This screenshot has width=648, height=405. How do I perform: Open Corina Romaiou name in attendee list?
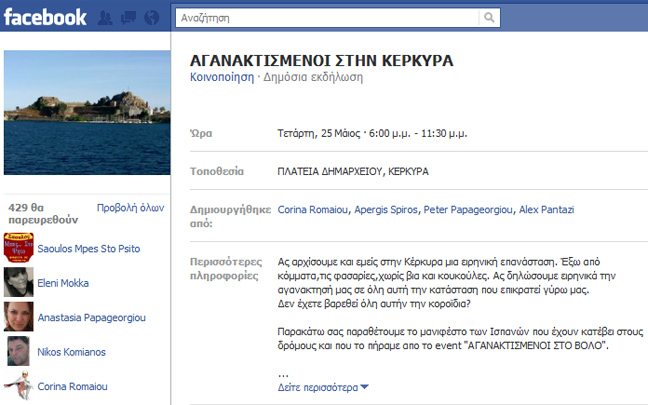click(71, 386)
